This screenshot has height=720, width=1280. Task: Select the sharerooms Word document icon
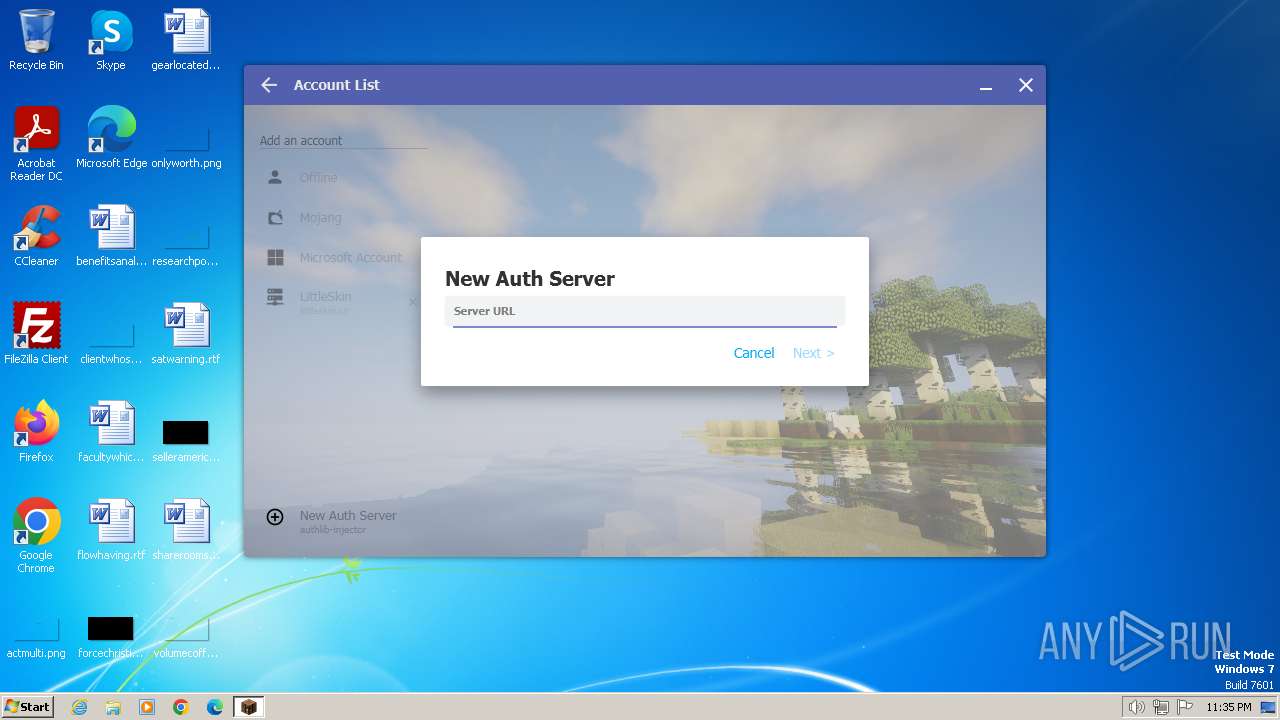pyautogui.click(x=186, y=530)
